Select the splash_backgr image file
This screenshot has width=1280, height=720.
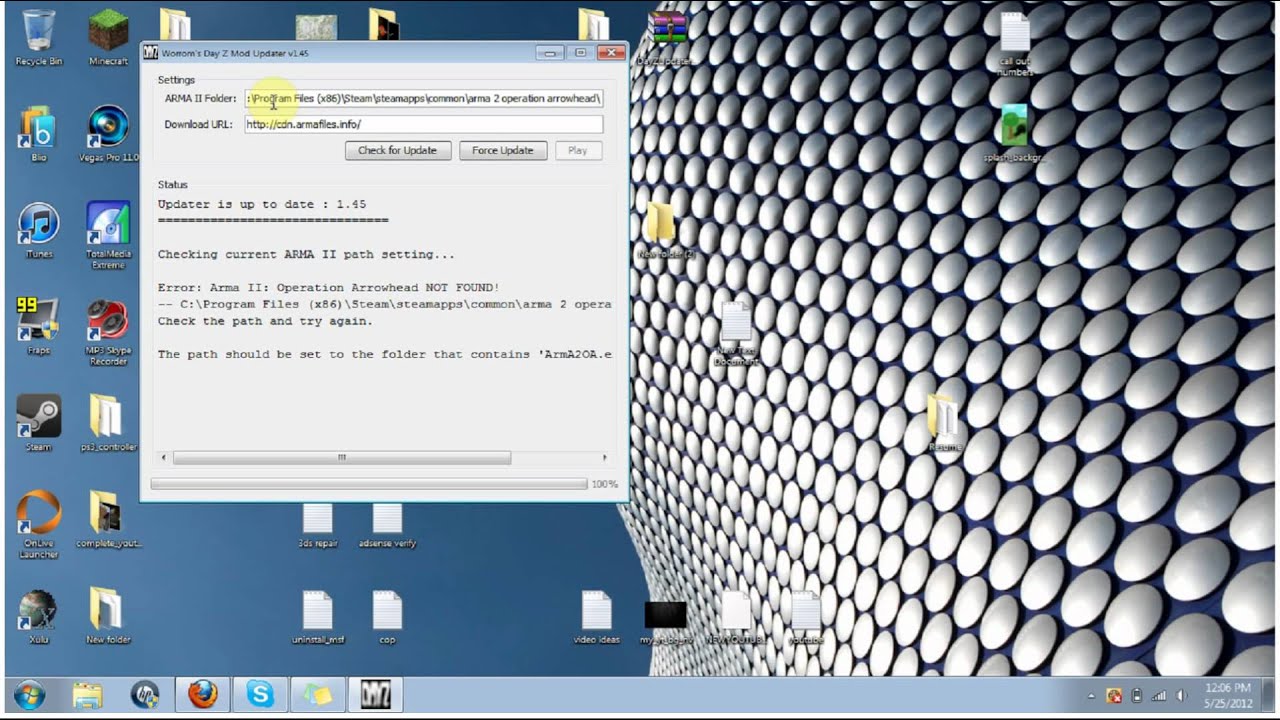1015,133
